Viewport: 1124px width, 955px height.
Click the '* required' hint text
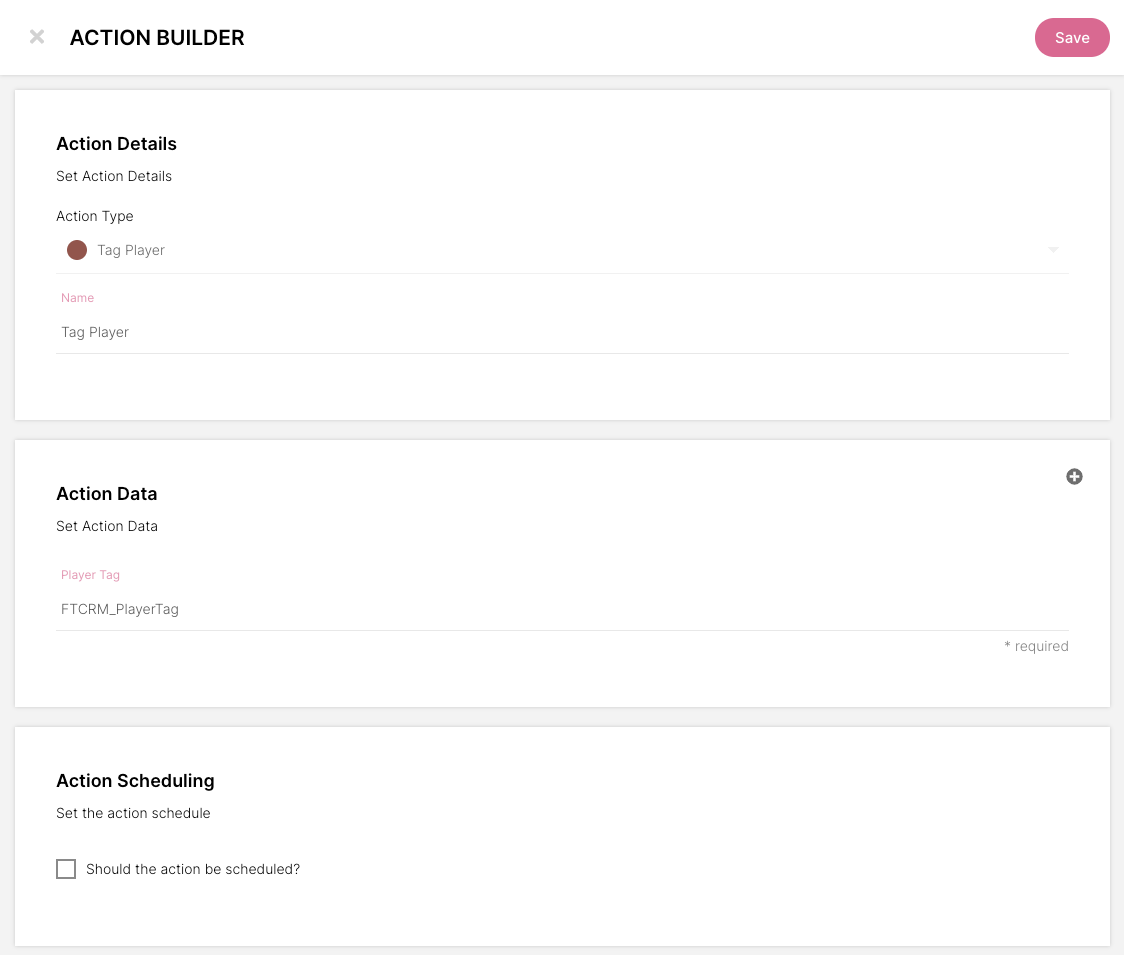pyautogui.click(x=1036, y=646)
